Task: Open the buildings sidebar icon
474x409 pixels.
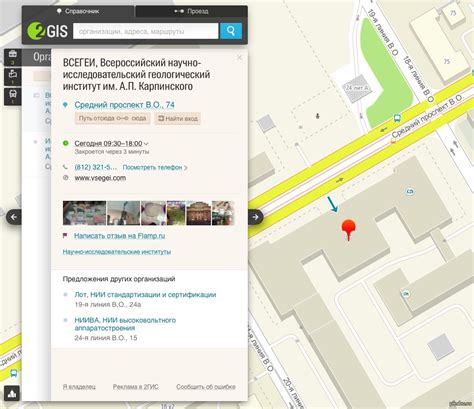Action: pos(13,77)
